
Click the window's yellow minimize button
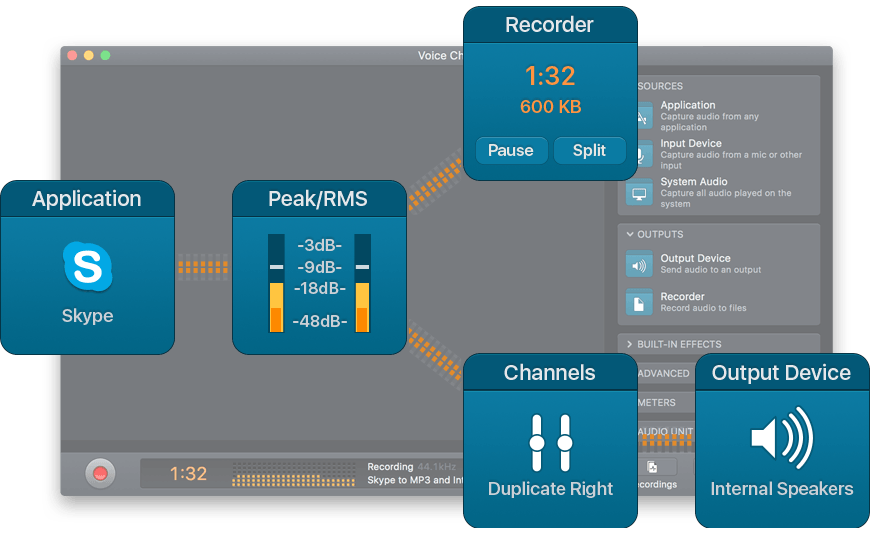point(89,55)
